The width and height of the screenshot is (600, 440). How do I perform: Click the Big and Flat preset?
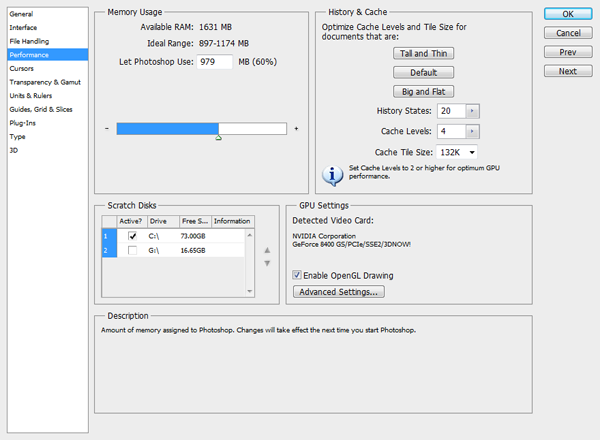(424, 91)
